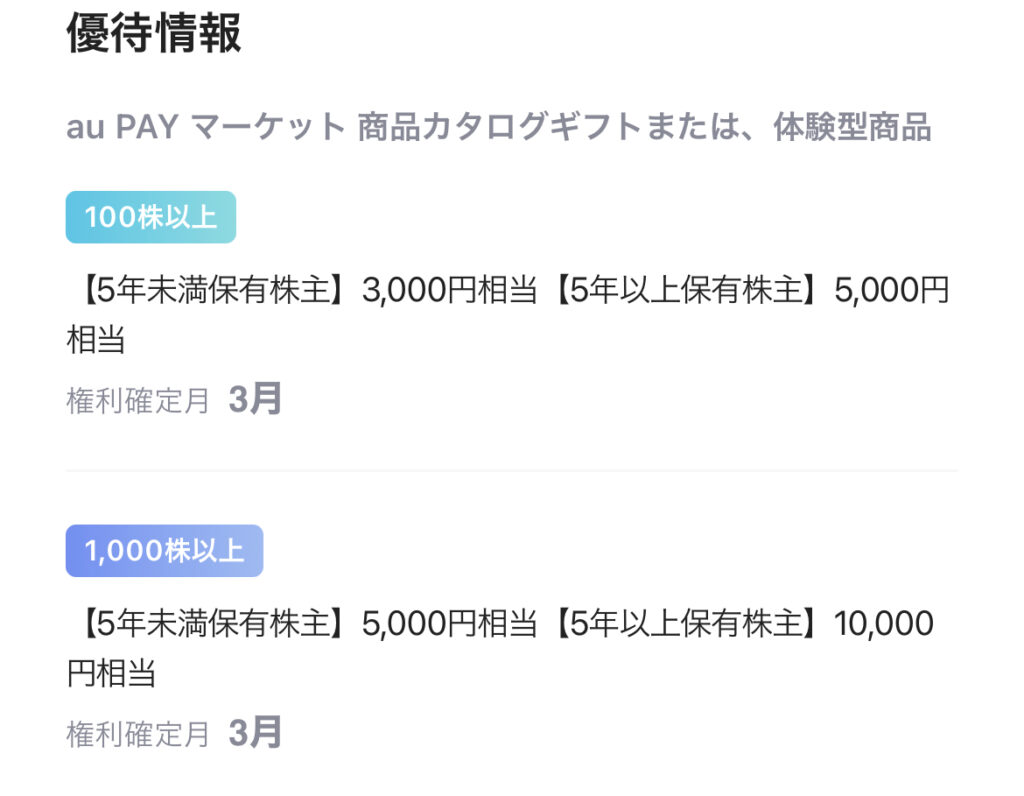Viewport: 1024px width, 796px height.
Task: Click the 3月 value under 100株以上
Action: point(255,399)
